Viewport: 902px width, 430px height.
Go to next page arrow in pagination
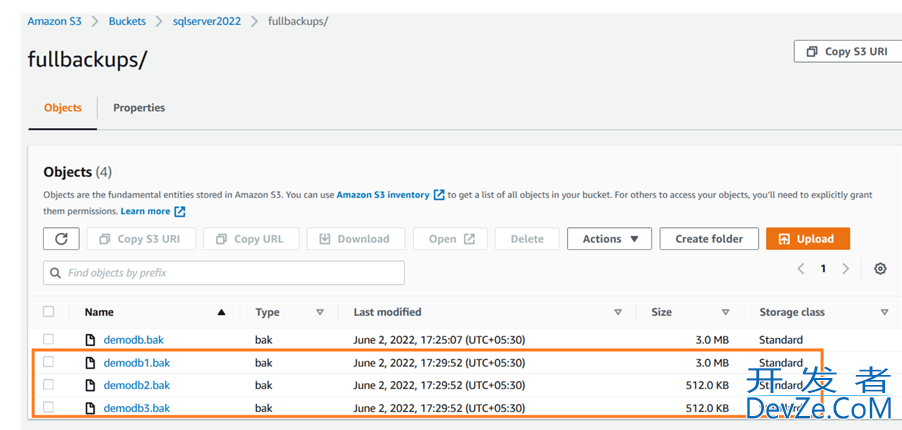(x=845, y=268)
